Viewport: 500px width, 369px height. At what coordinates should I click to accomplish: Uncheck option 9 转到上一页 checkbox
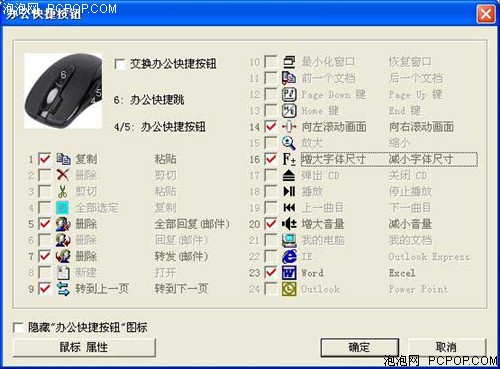(44, 289)
